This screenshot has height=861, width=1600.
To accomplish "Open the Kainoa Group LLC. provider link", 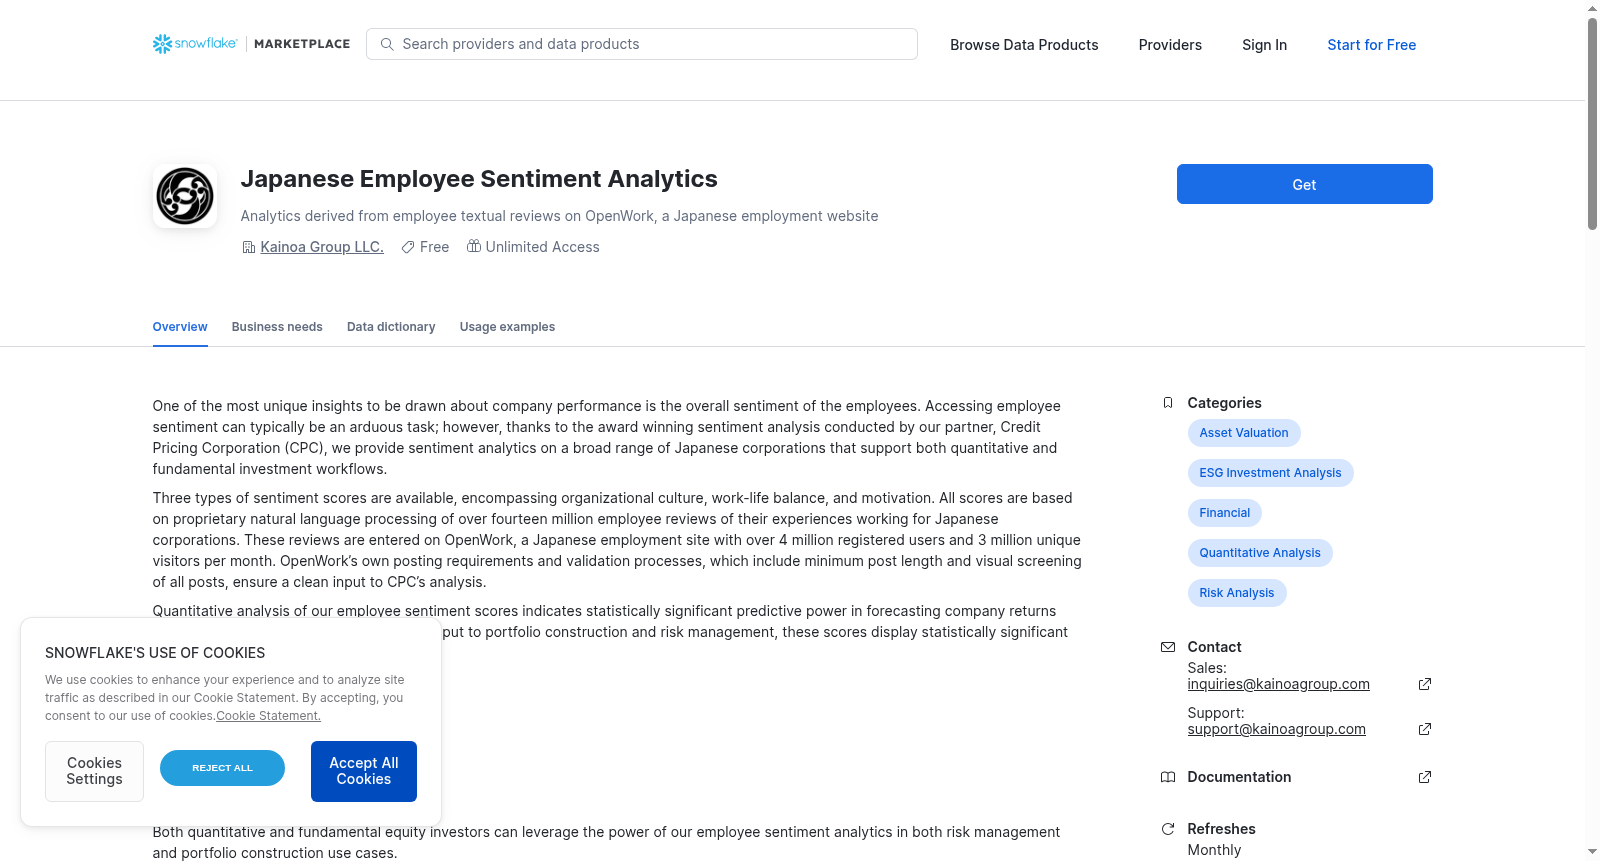I will tap(322, 247).
